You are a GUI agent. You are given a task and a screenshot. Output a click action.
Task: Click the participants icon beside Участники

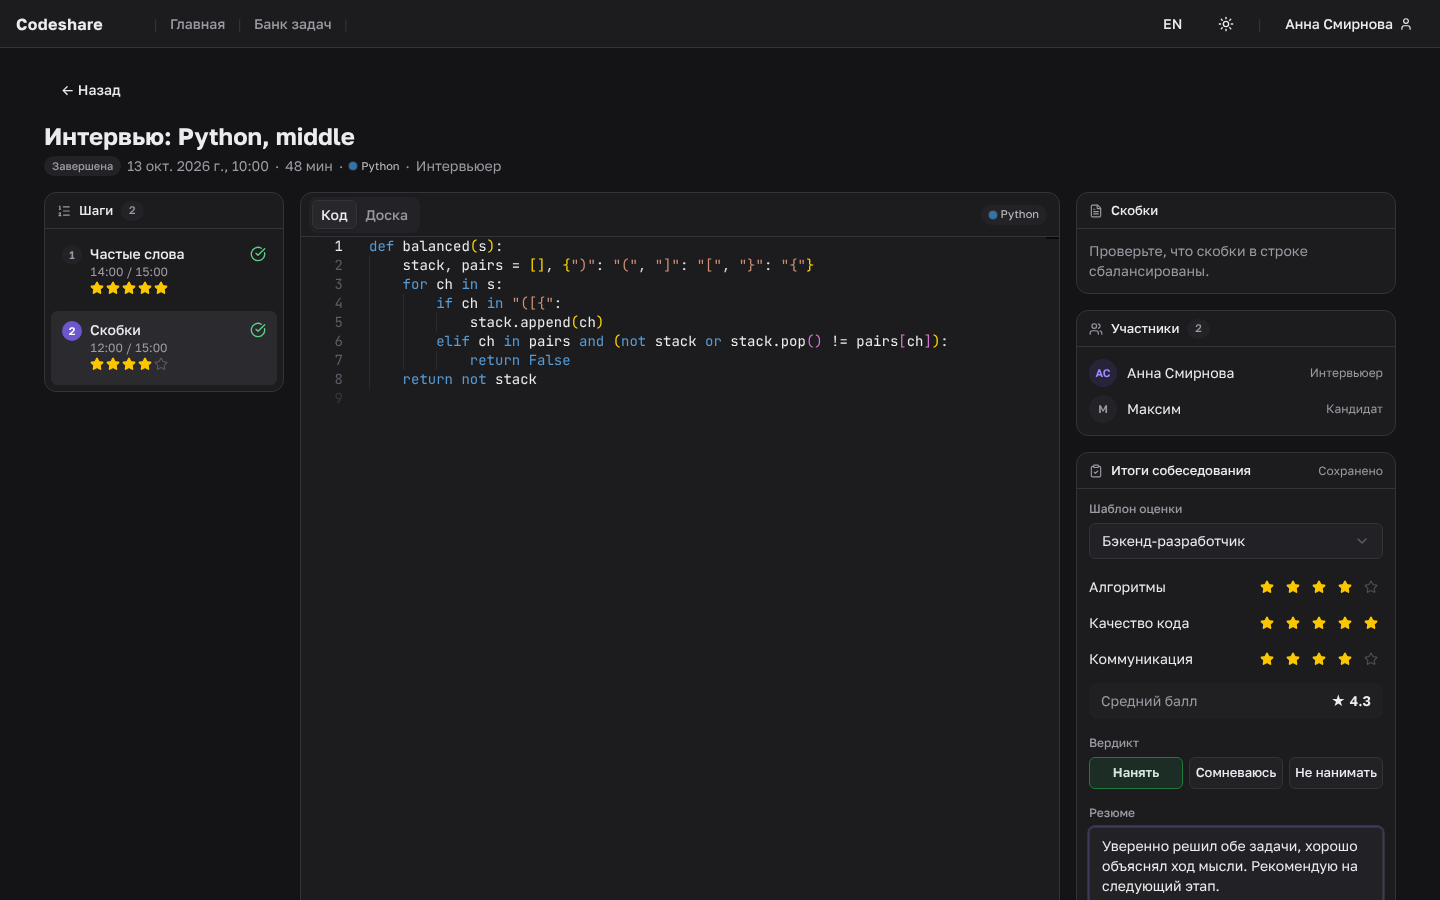pyautogui.click(x=1096, y=329)
